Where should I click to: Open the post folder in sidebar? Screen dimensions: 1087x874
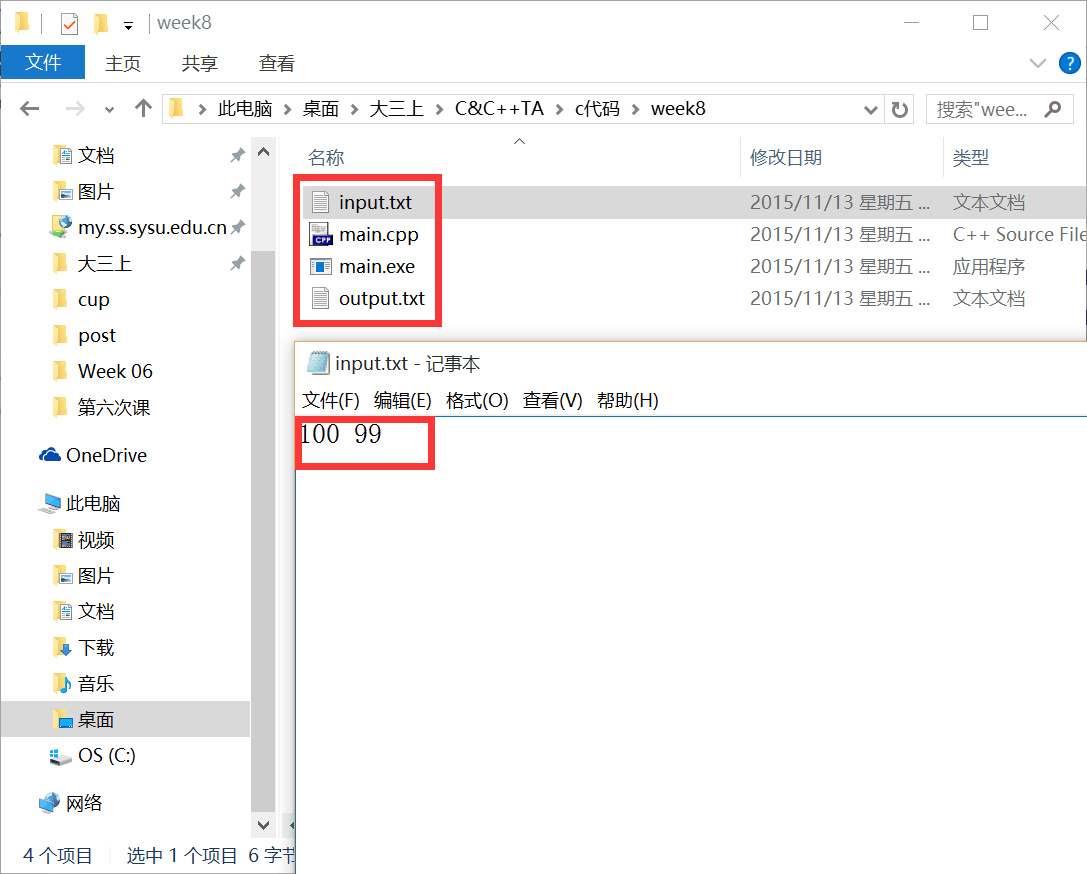point(96,335)
